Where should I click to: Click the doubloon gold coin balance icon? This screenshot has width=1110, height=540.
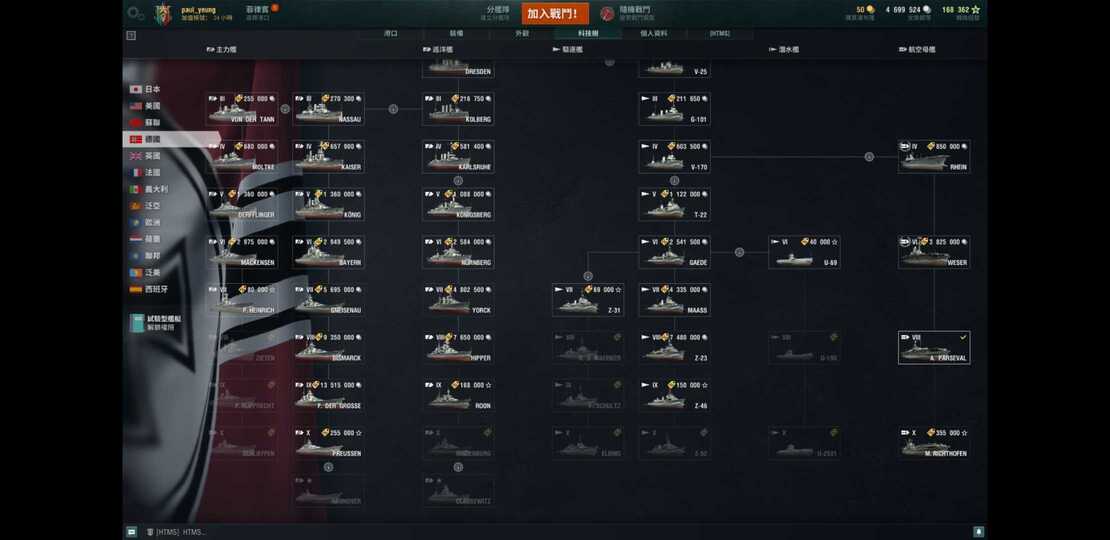coord(870,10)
